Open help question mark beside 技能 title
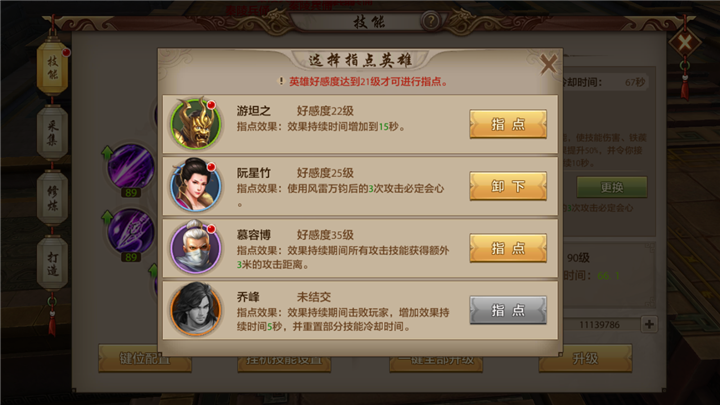The image size is (720, 405). [430, 21]
